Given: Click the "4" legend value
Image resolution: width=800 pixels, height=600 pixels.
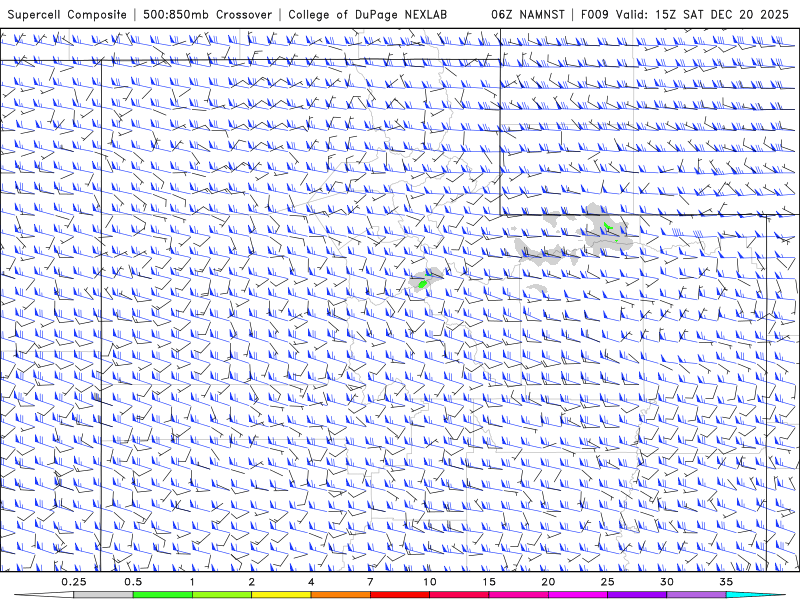Looking at the screenshot, I should tap(311, 582).
